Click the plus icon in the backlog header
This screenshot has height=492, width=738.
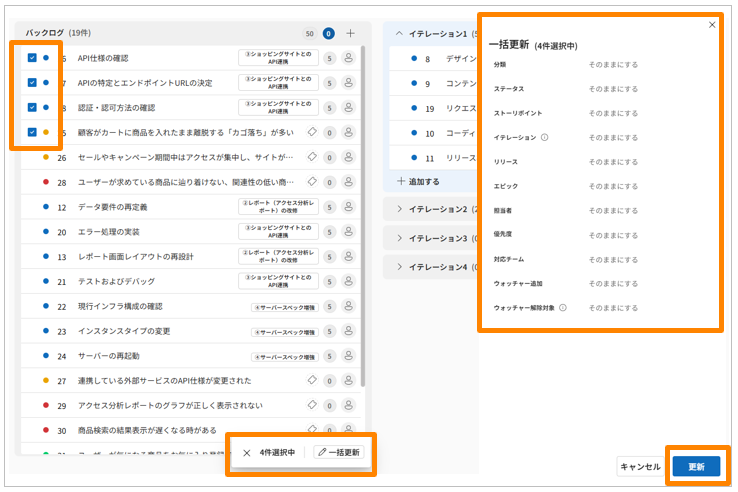[351, 33]
